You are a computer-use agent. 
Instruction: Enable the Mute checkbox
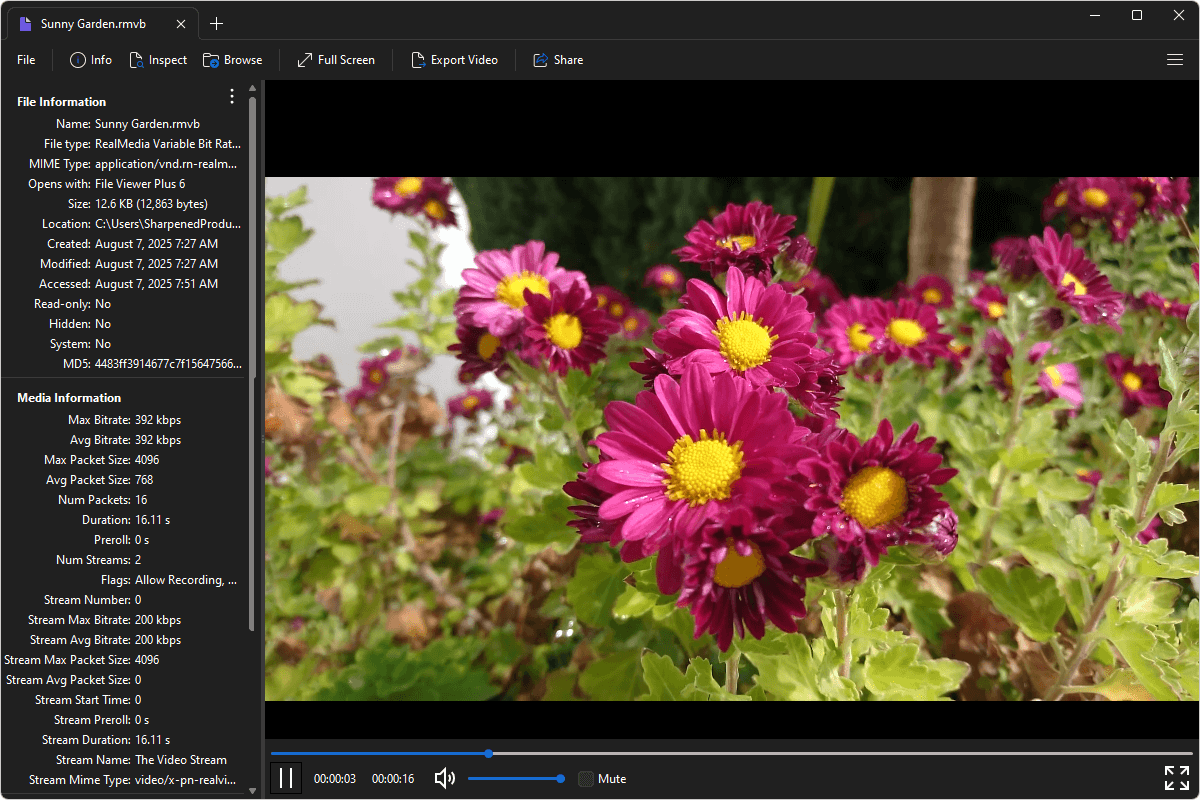586,778
